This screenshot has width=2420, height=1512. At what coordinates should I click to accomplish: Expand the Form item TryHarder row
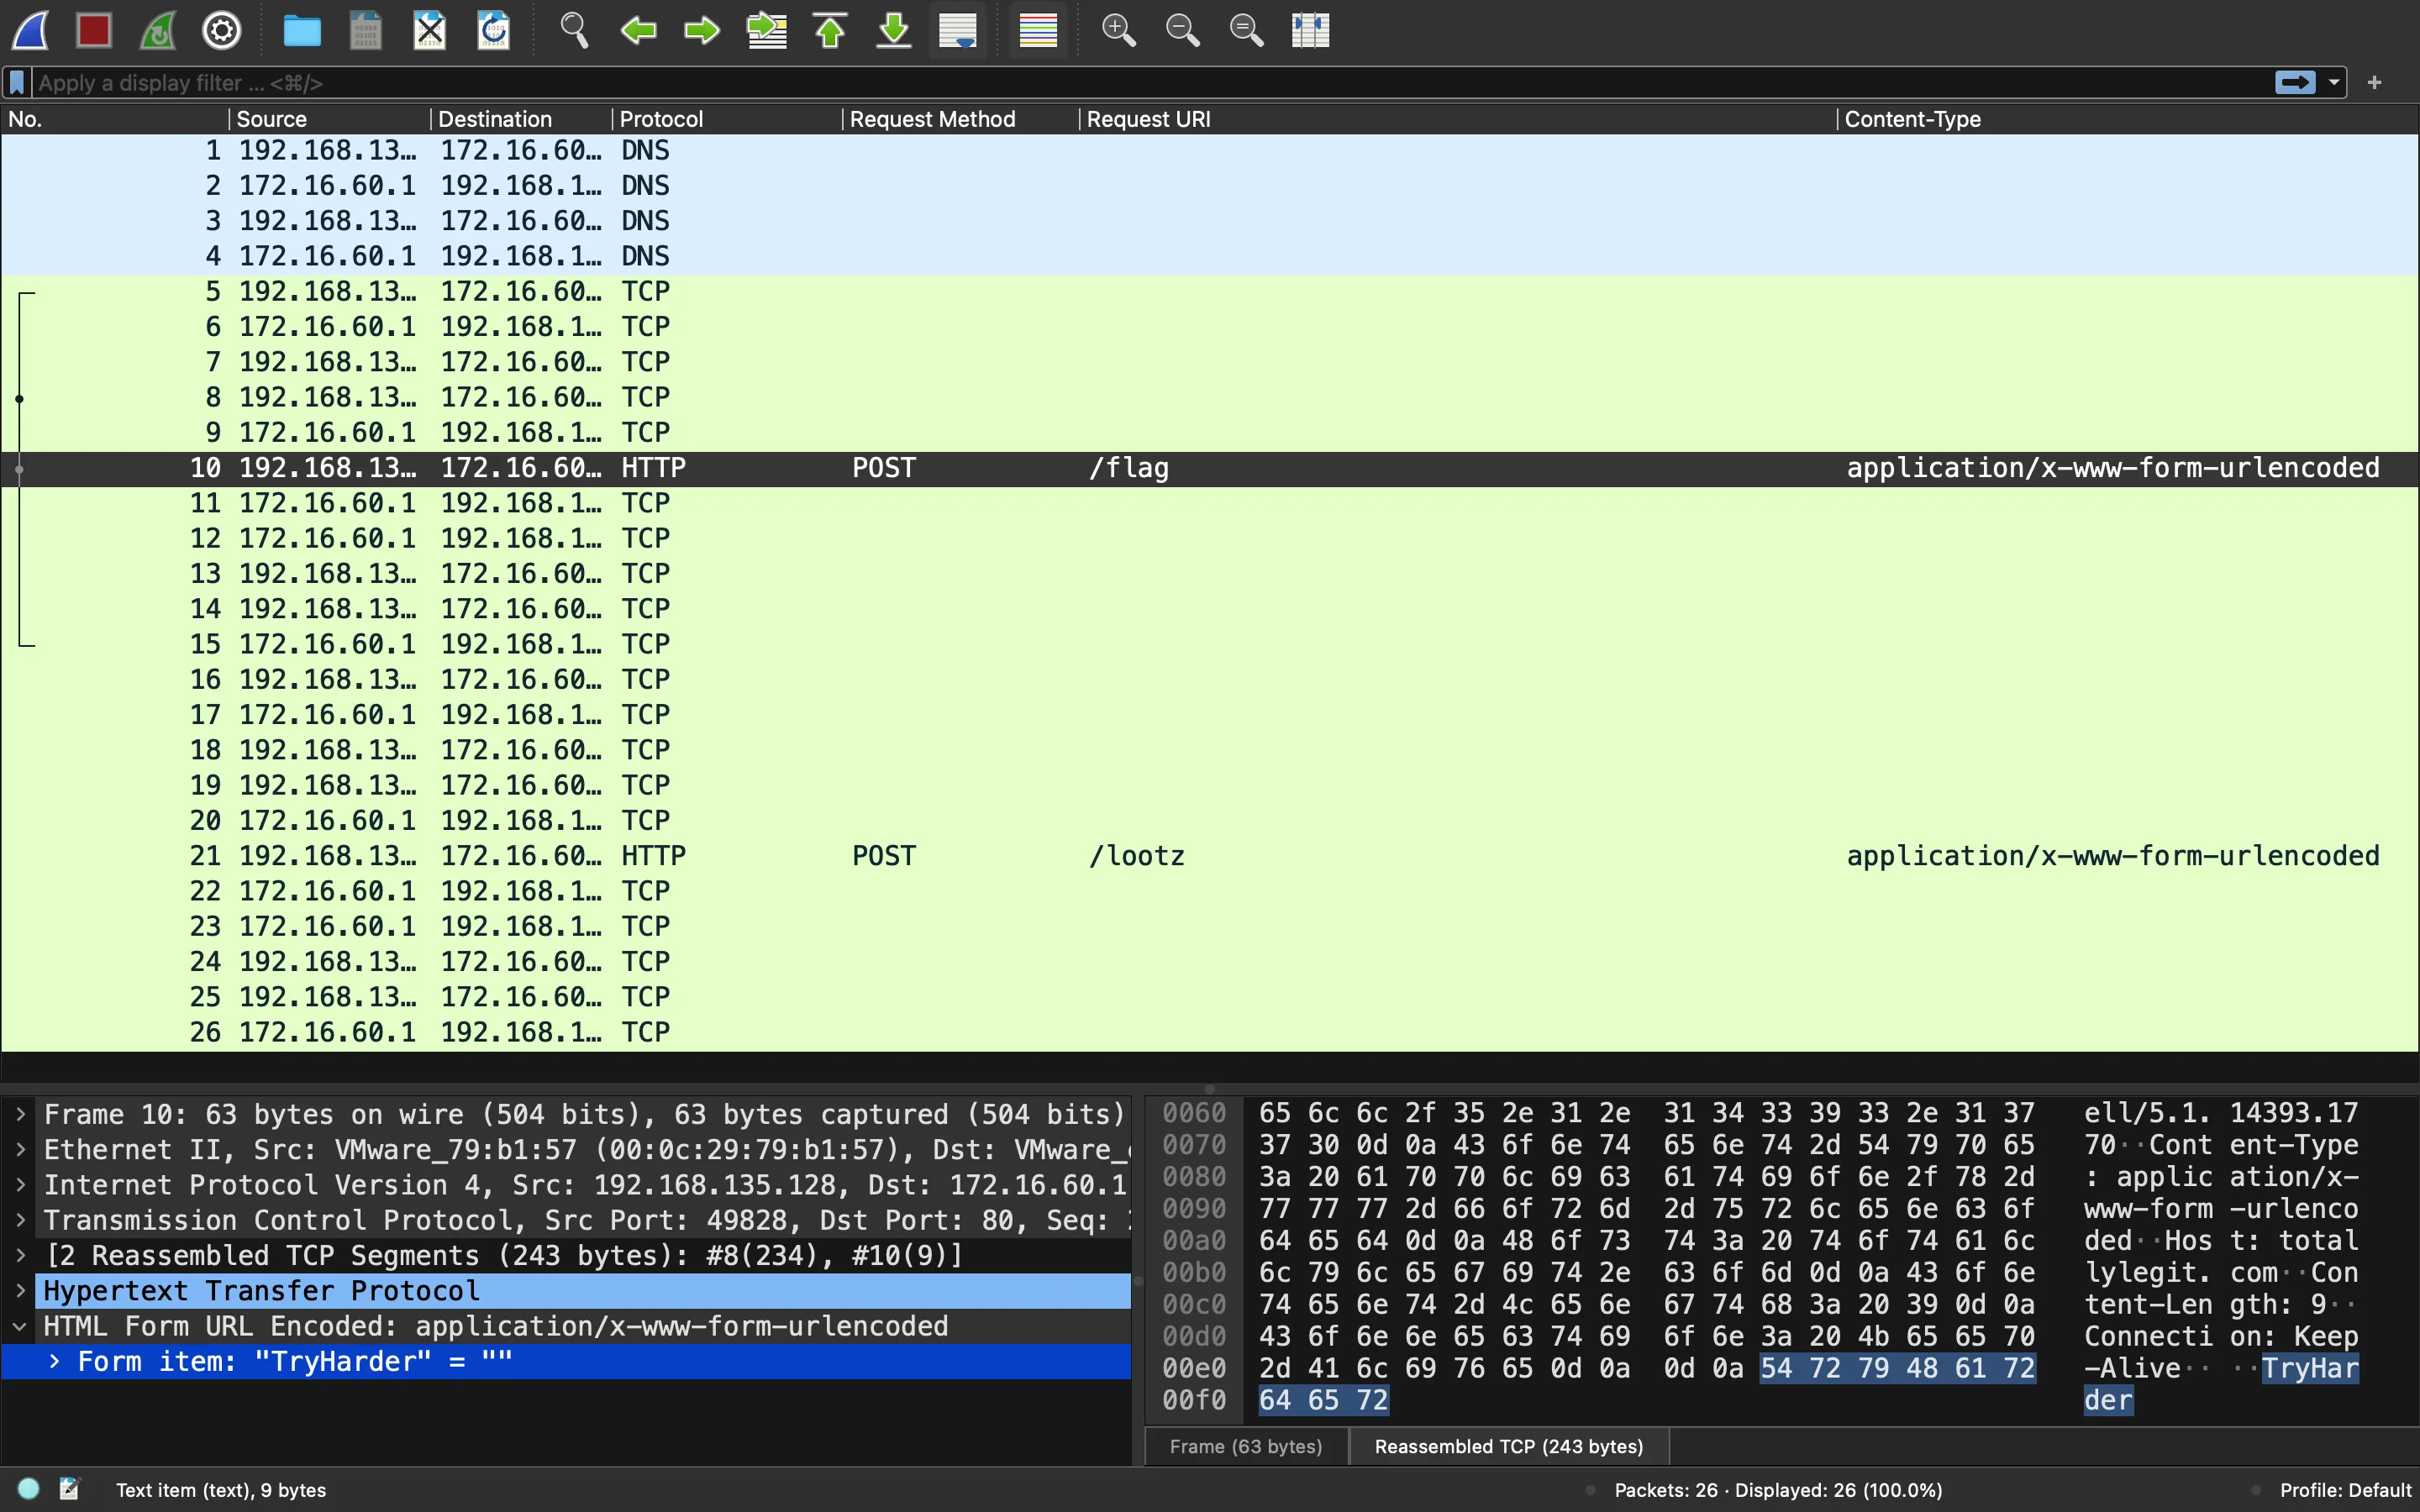click(54, 1361)
